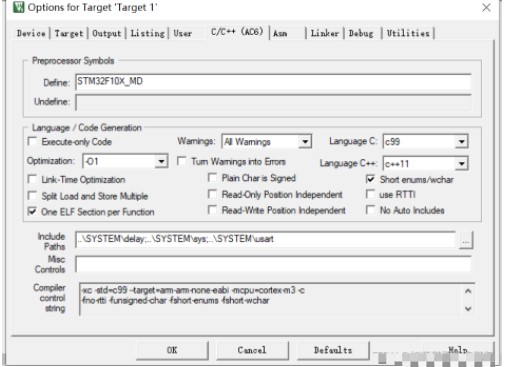Click the Keil app icon in title bar

point(19,7)
